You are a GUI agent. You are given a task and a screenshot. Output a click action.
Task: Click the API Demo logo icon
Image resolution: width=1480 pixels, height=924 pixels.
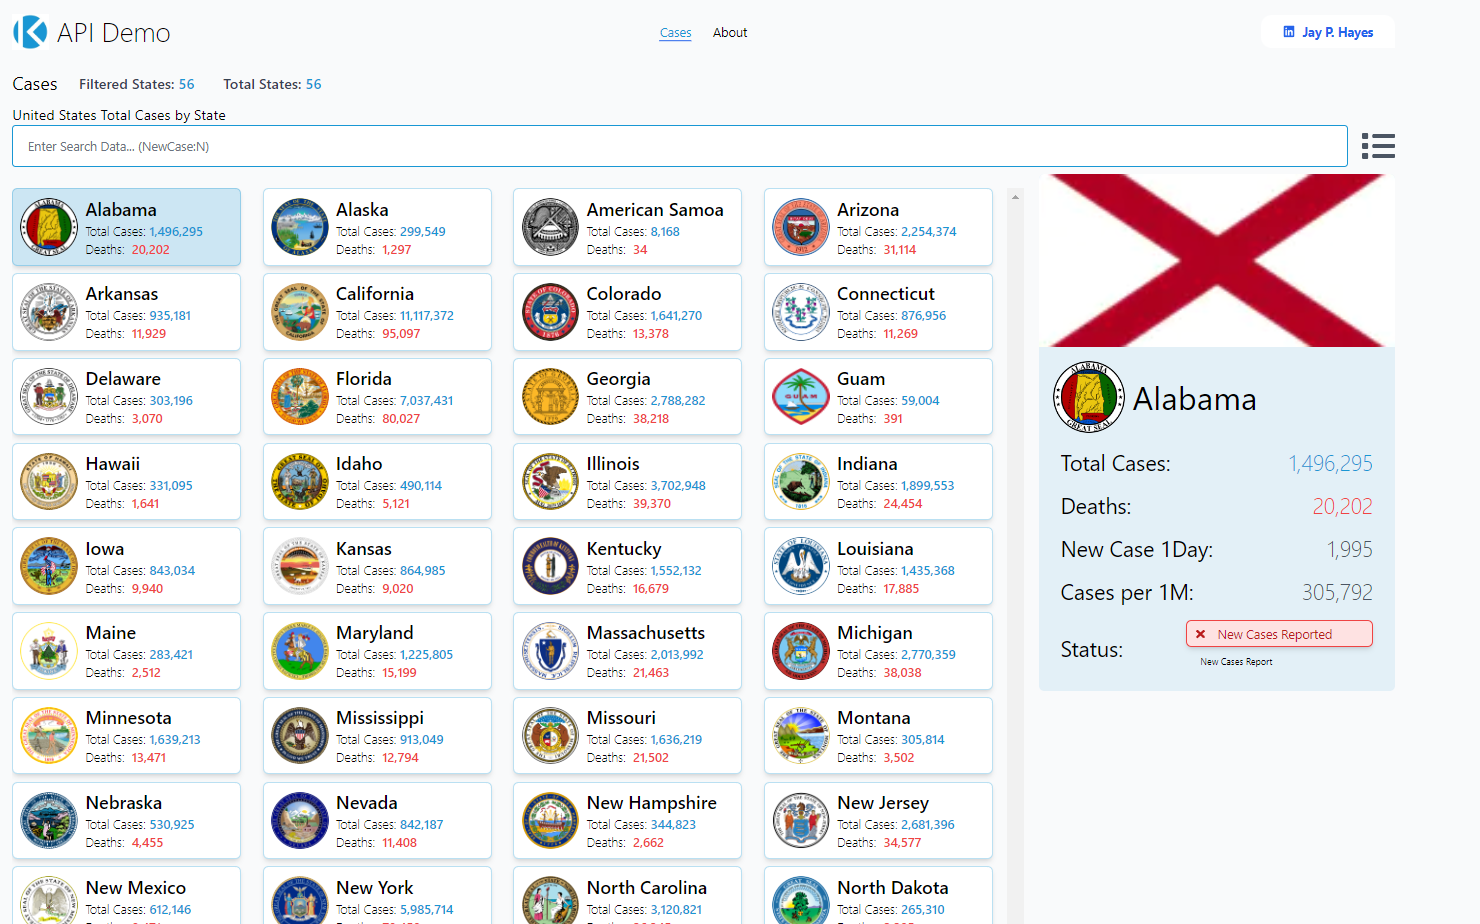click(x=30, y=32)
